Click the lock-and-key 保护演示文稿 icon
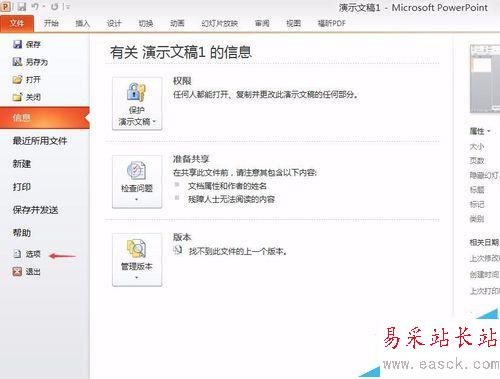Image resolution: width=500 pixels, height=379 pixels. click(x=136, y=92)
